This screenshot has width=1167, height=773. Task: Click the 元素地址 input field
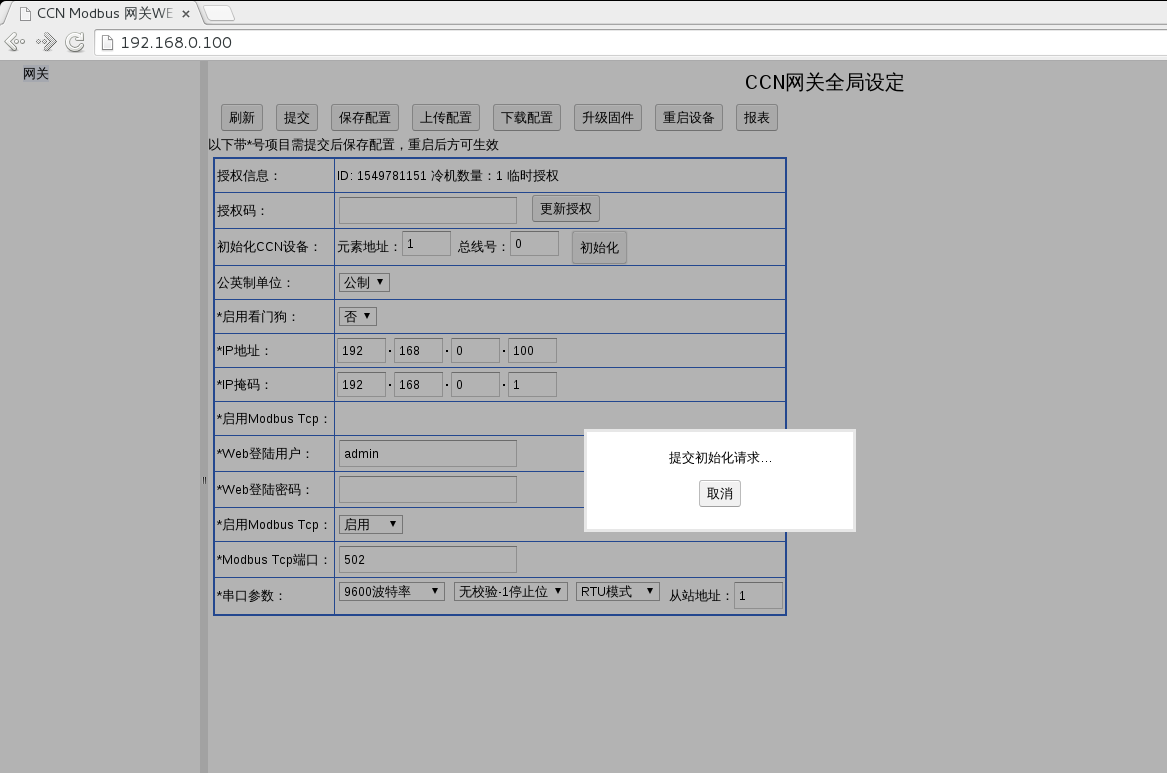426,244
